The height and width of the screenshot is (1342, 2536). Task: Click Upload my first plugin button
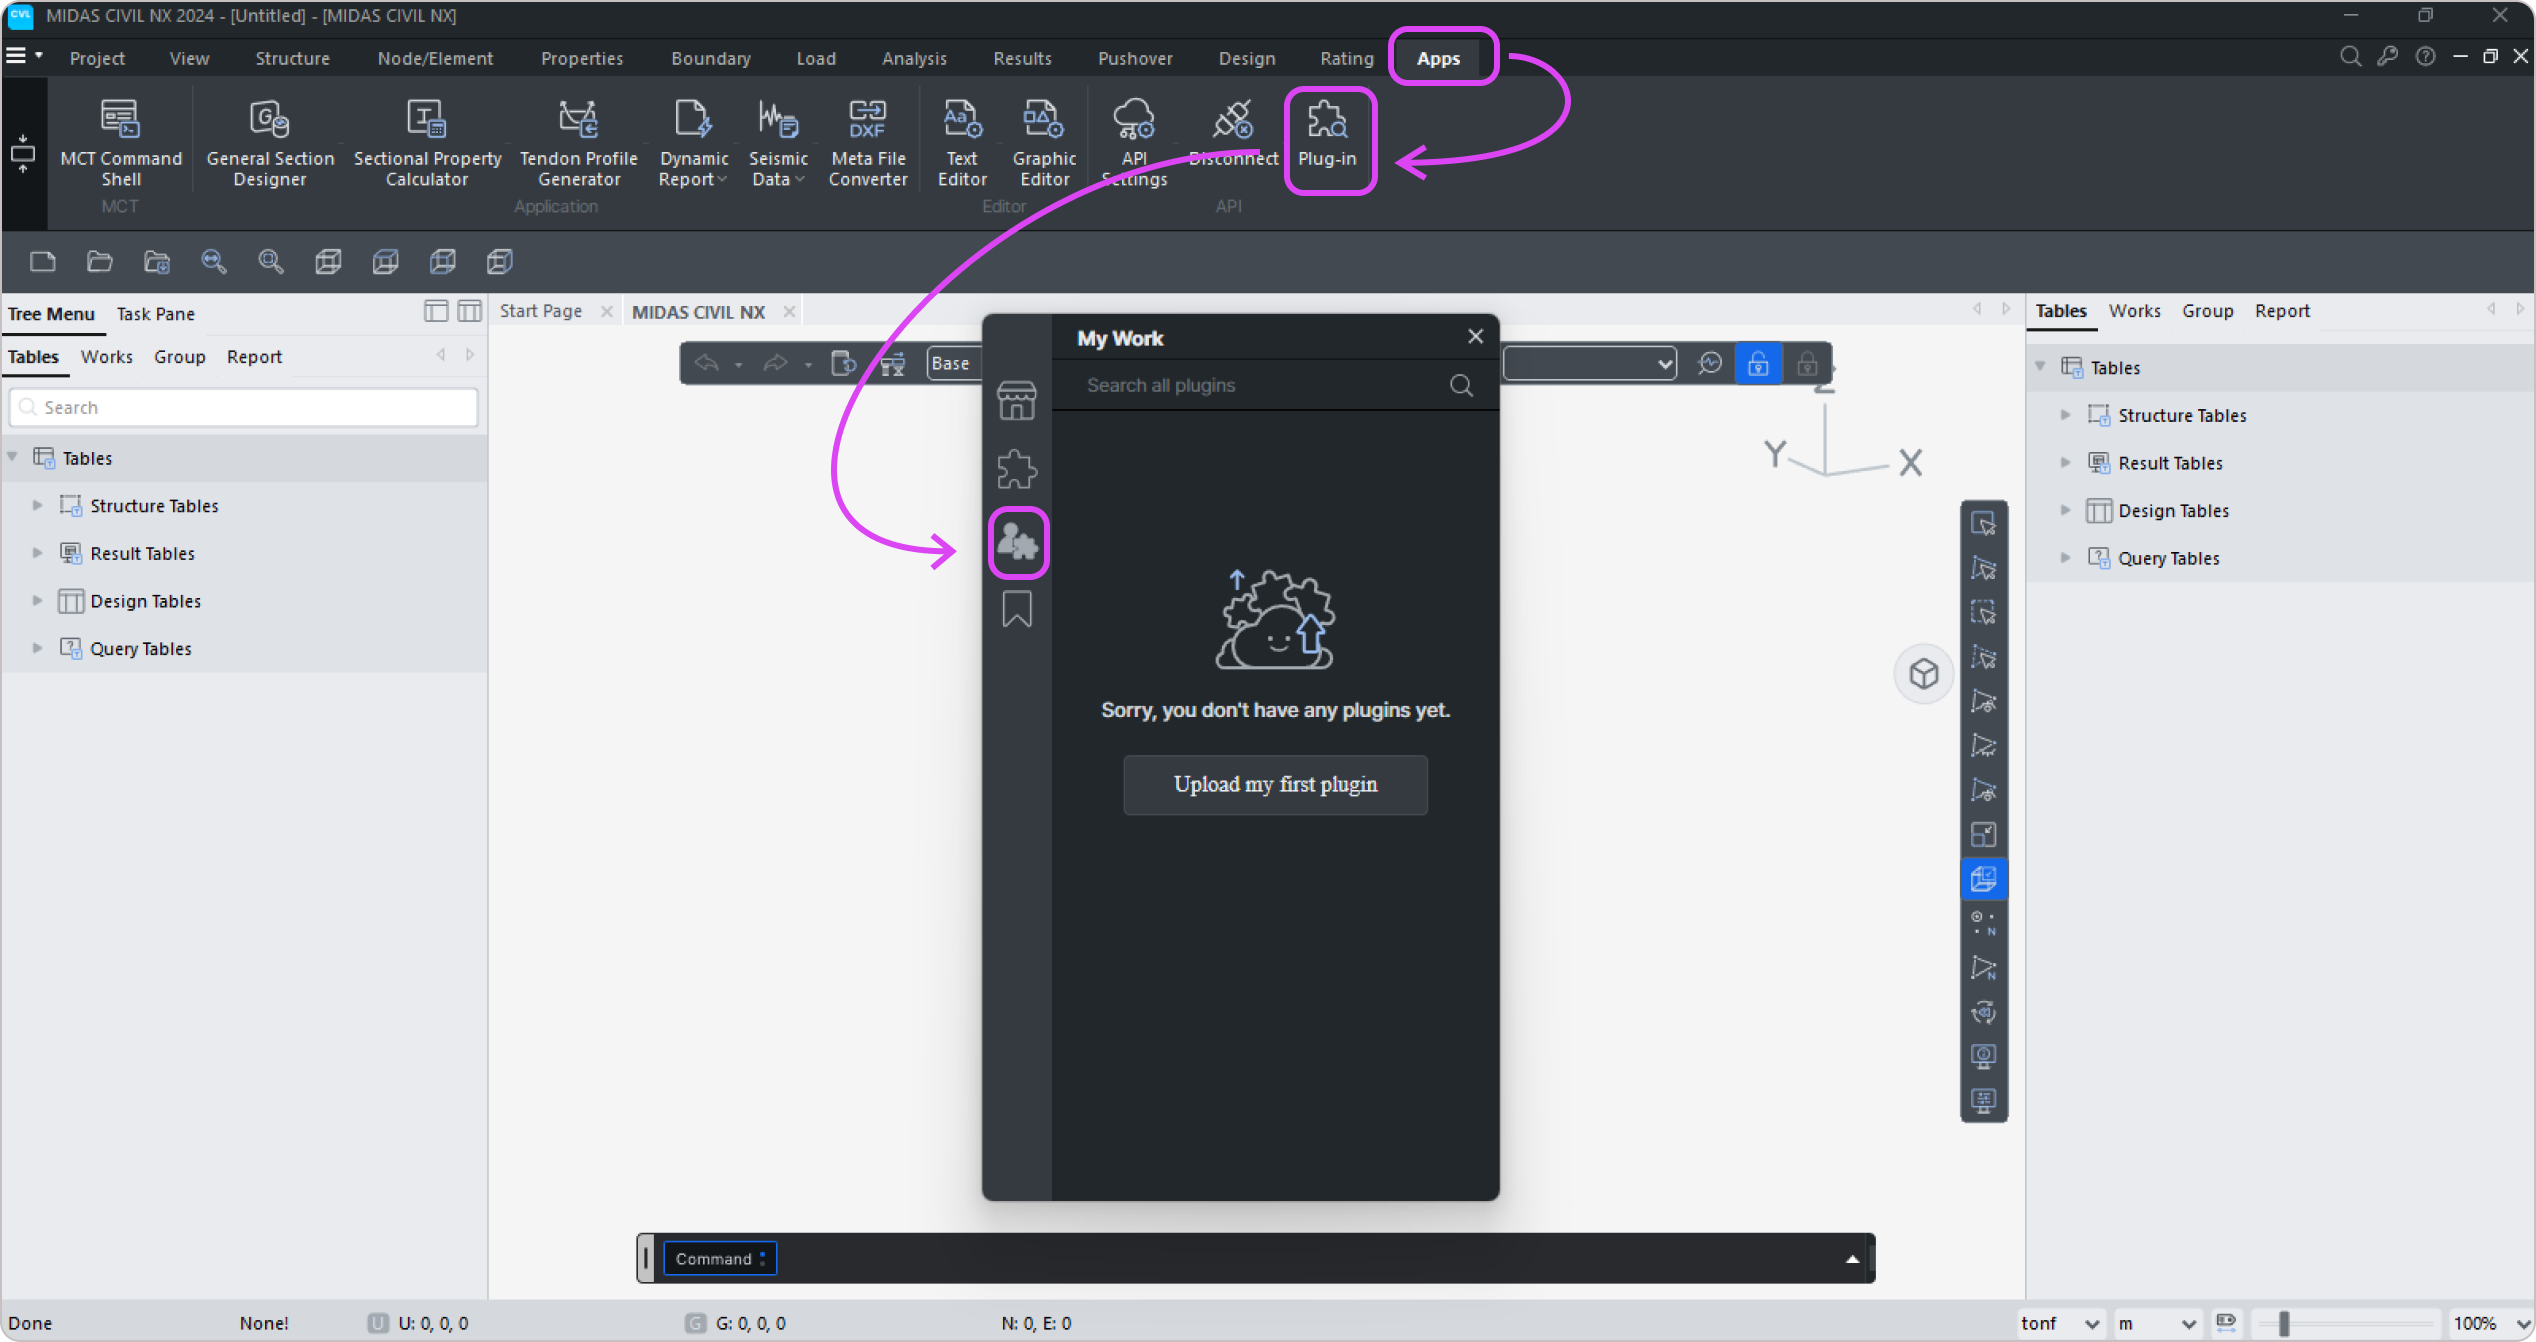click(1275, 785)
